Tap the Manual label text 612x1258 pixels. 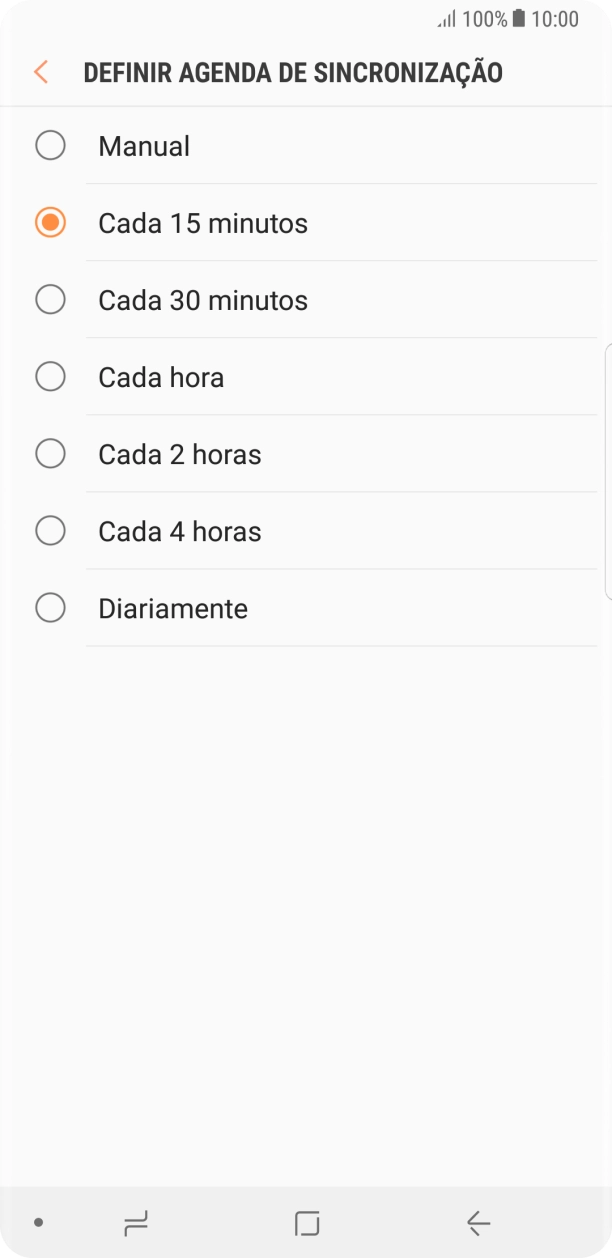point(142,145)
